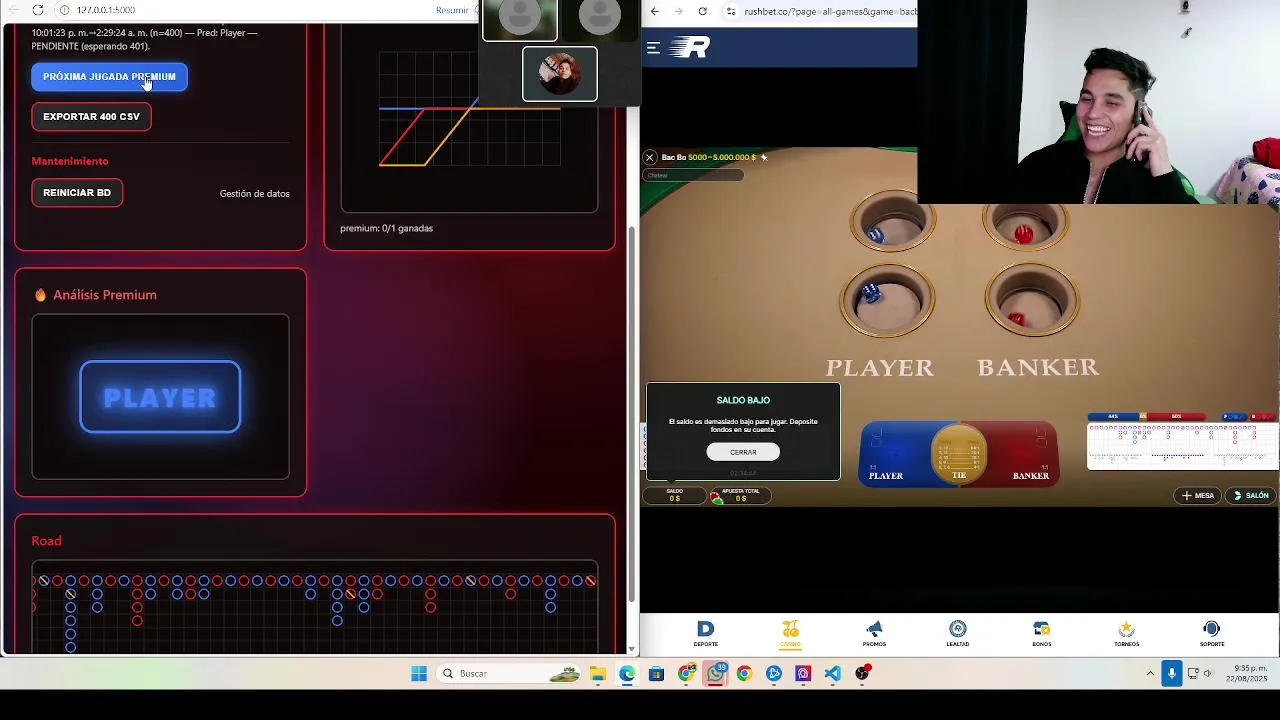Show hidden system tray icons
This screenshot has height=720, width=1280.
1150,674
